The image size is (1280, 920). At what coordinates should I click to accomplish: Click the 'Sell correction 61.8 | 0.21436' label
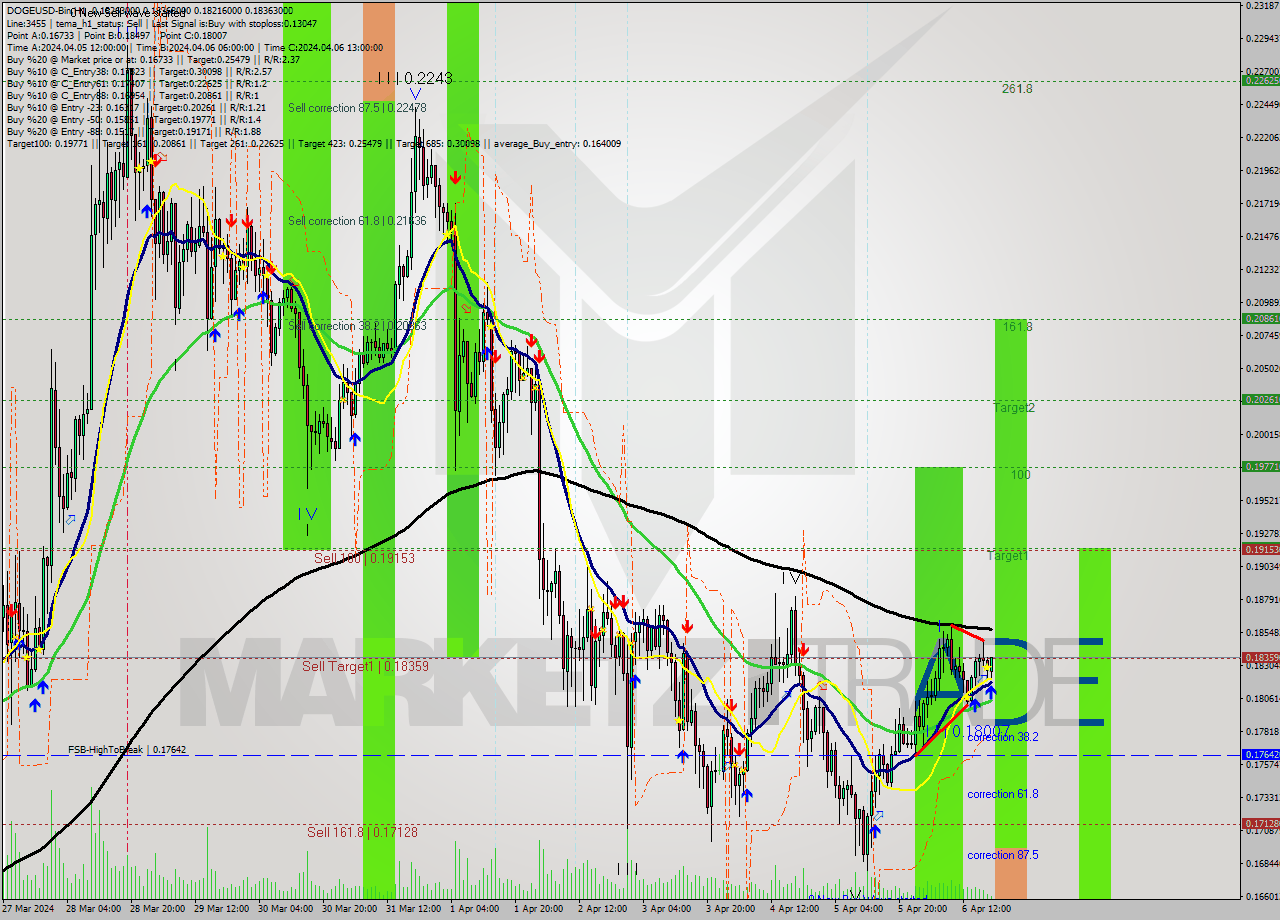[x=357, y=221]
